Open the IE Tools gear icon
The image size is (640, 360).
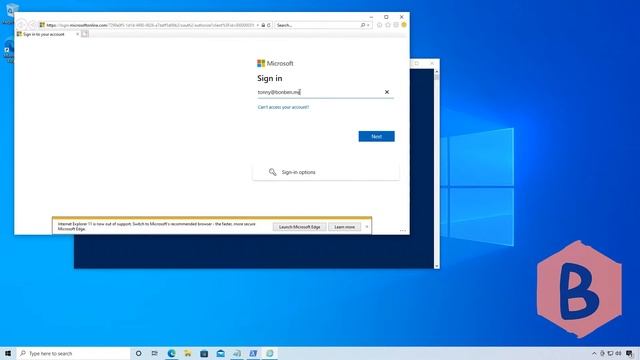tap(396, 25)
